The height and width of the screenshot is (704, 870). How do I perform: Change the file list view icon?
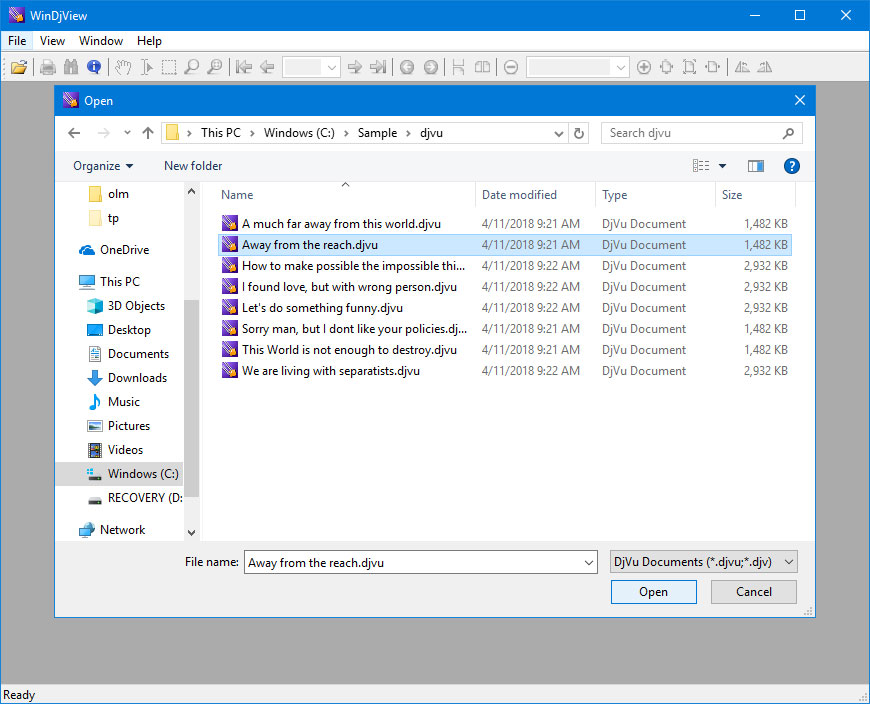coord(701,166)
